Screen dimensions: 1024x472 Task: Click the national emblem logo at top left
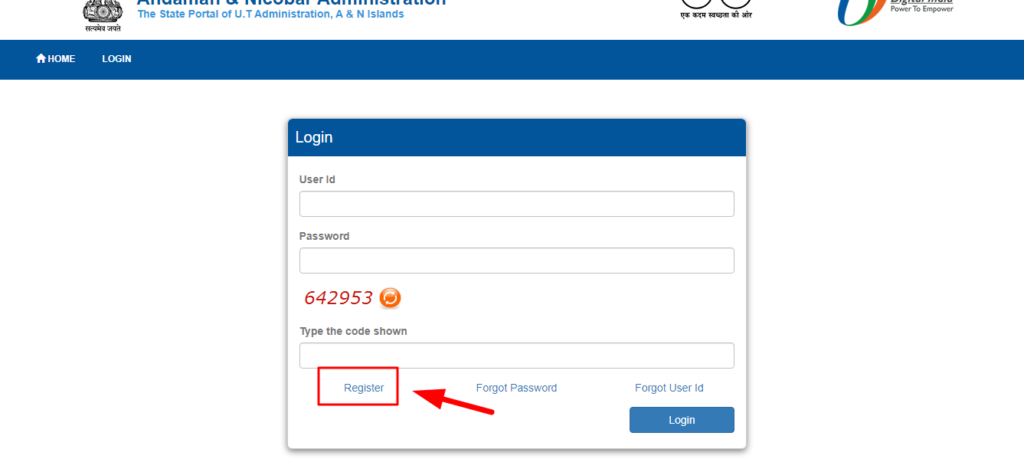[x=103, y=15]
